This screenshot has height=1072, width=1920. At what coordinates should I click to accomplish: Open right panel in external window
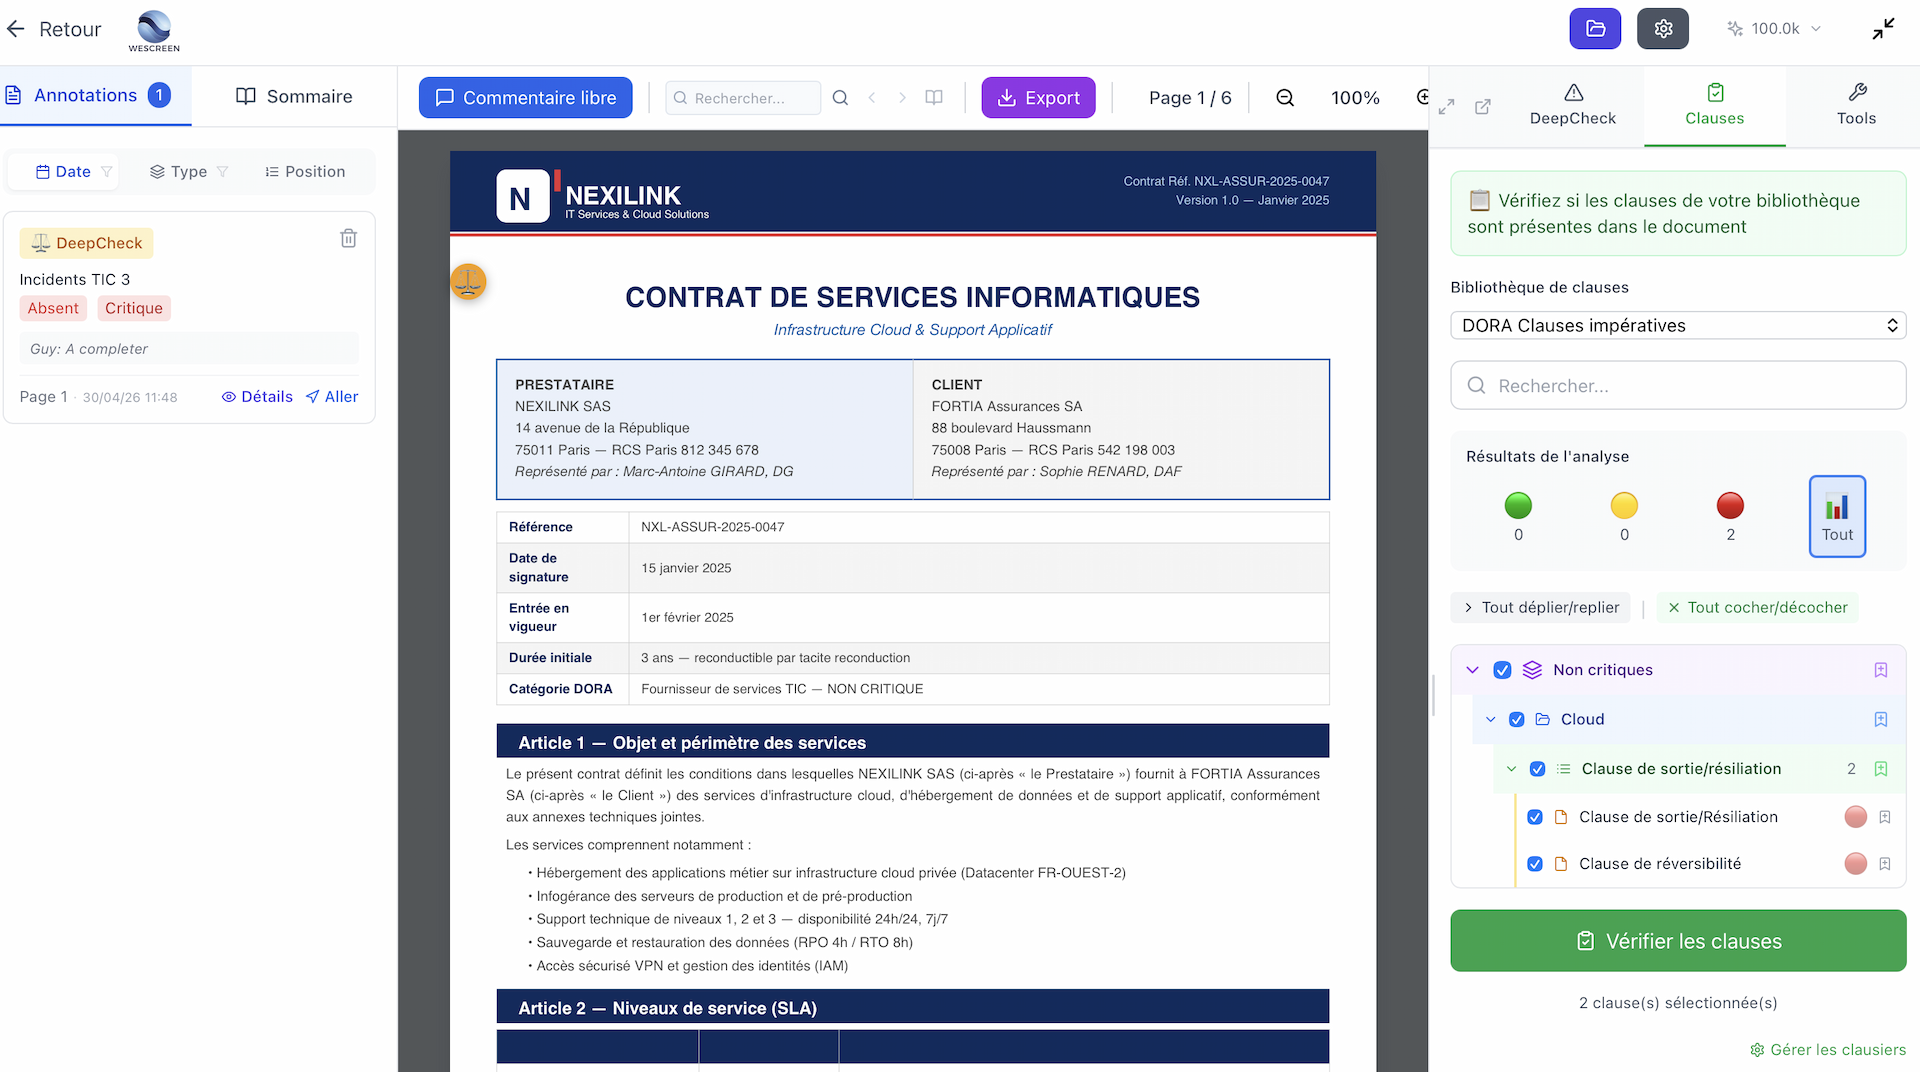[x=1483, y=107]
